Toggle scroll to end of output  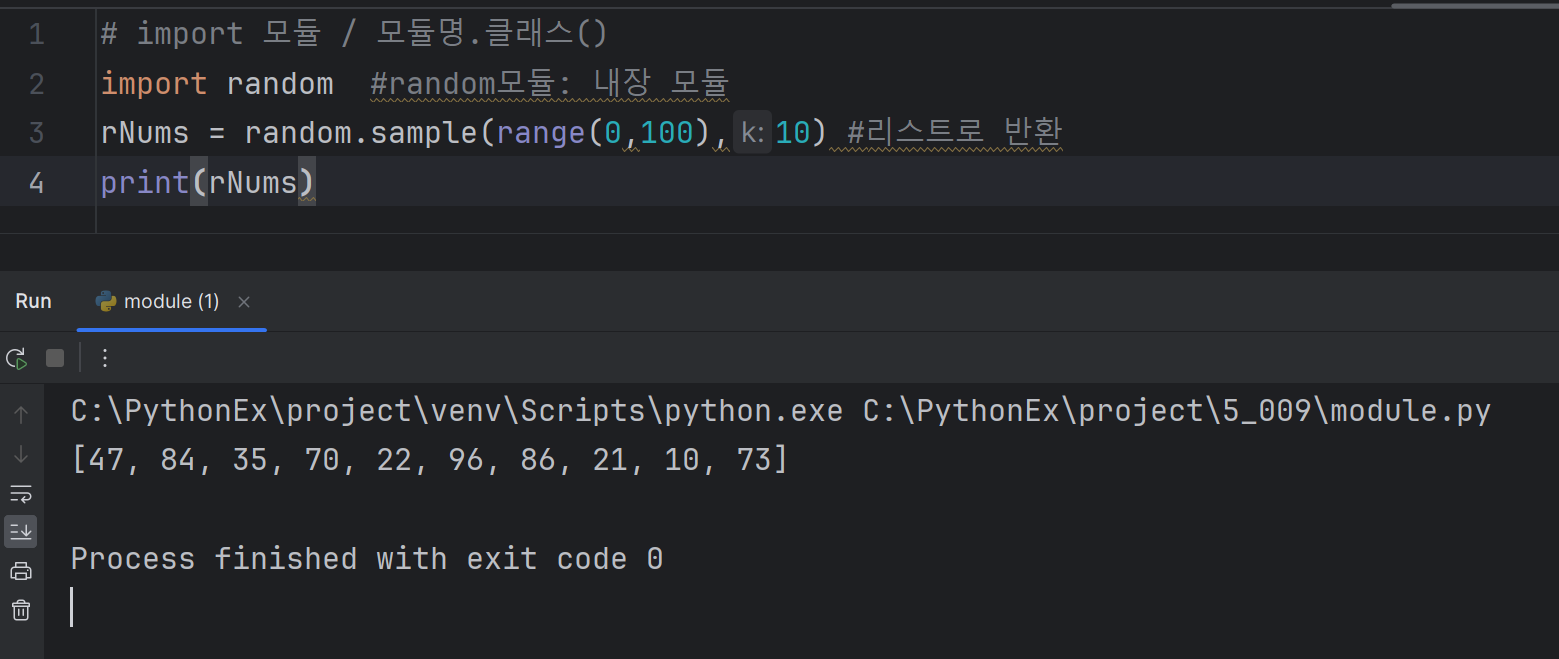(21, 532)
